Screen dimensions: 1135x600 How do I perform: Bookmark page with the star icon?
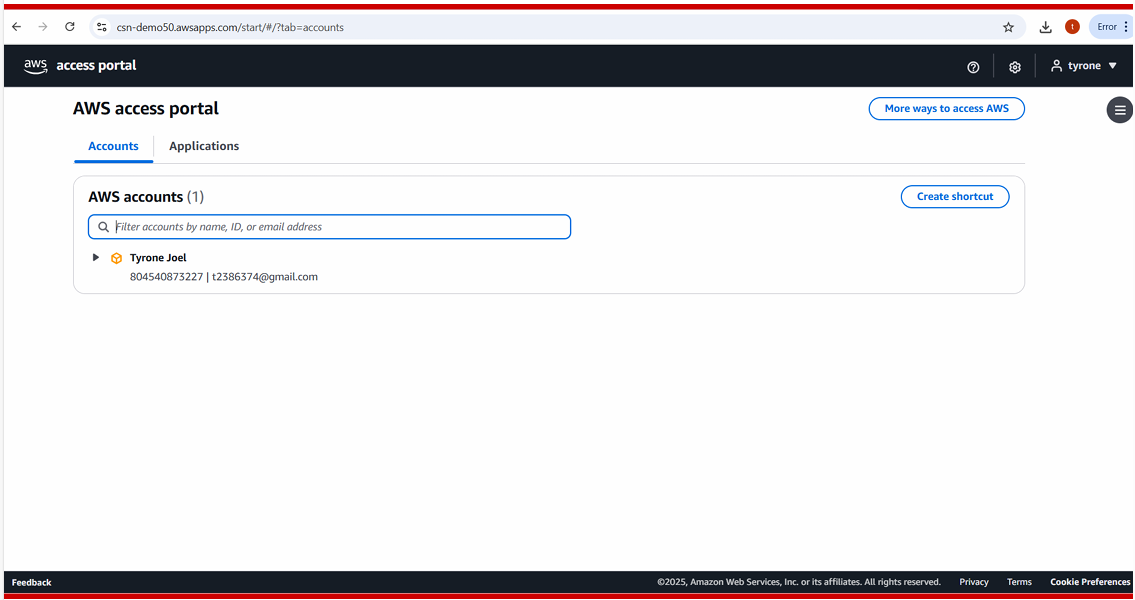1008,27
